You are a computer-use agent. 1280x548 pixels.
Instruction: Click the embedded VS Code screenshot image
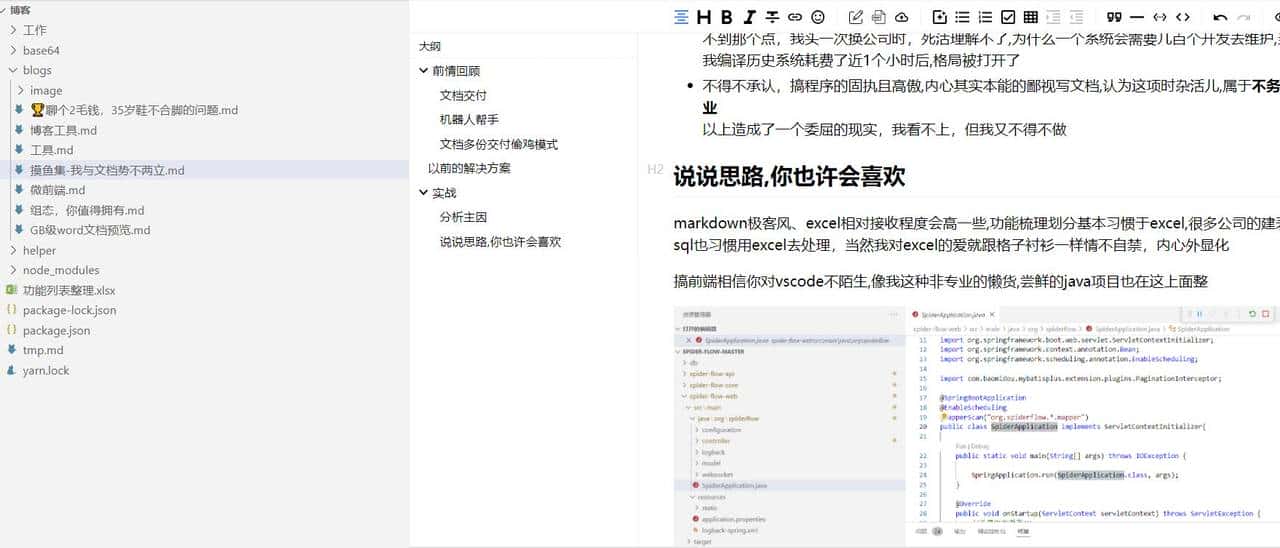976,424
